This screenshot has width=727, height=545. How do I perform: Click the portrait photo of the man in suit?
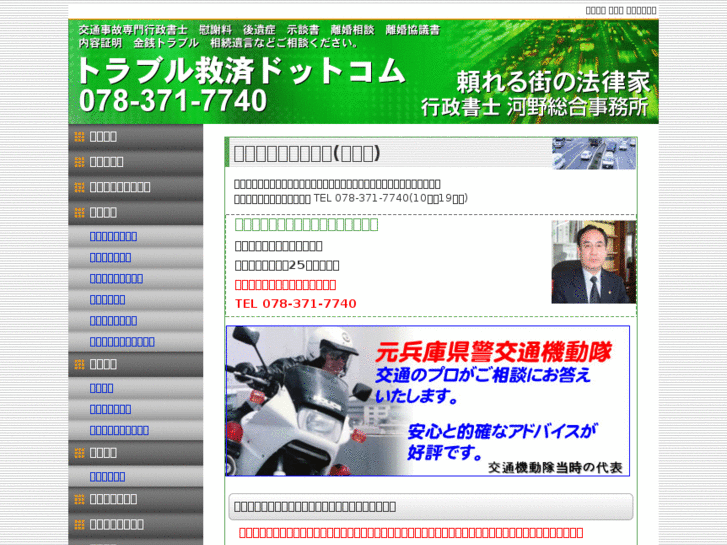pyautogui.click(x=593, y=262)
